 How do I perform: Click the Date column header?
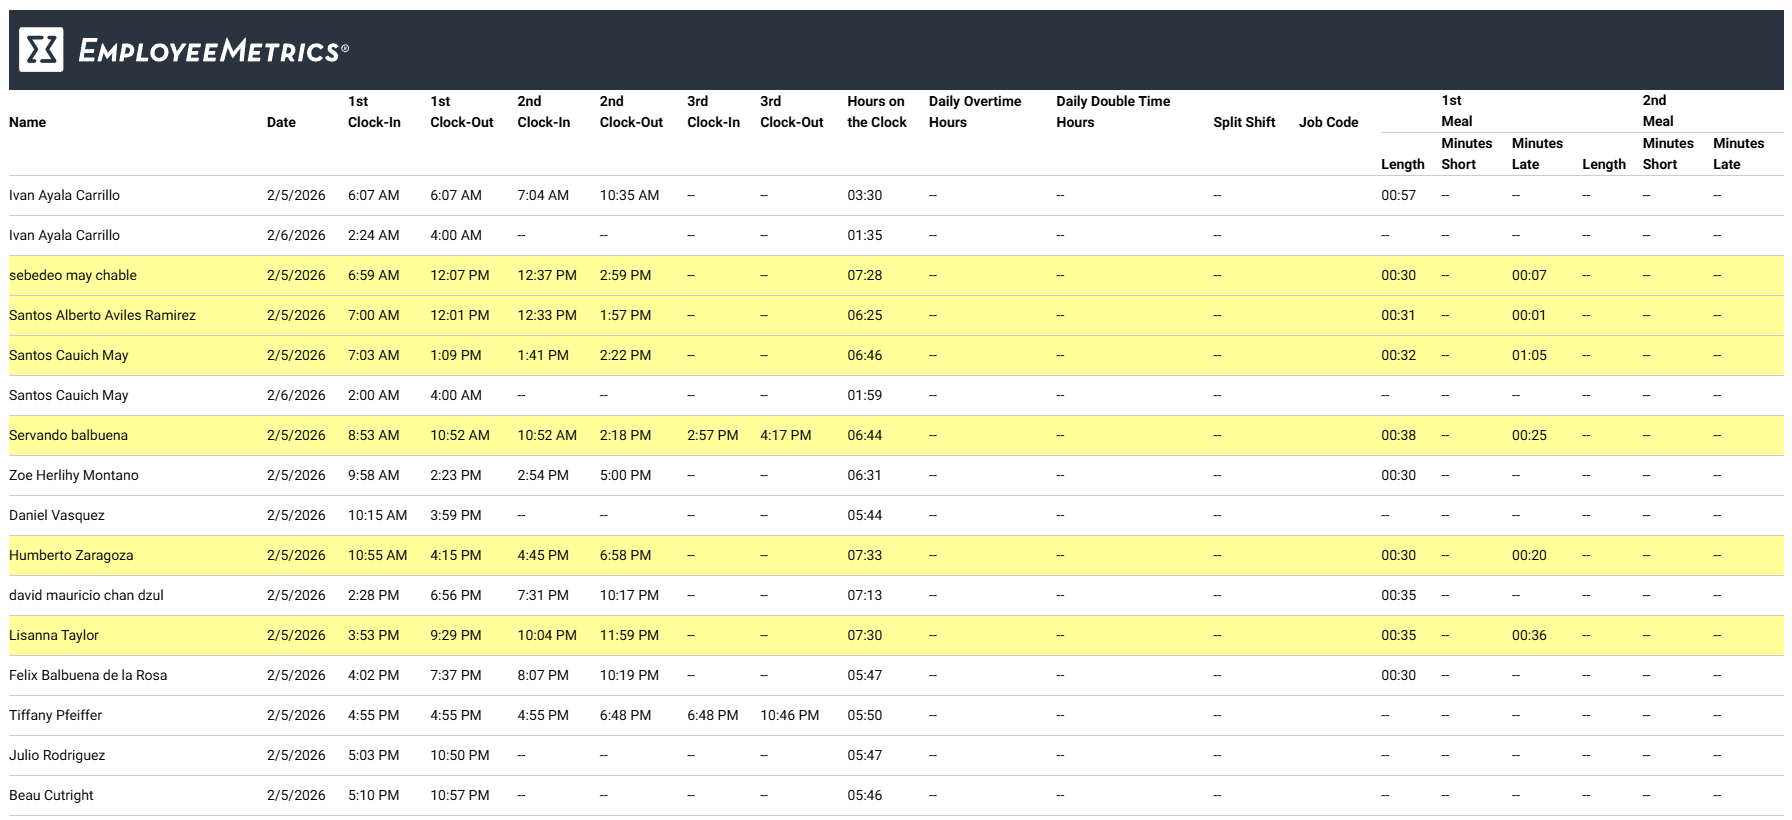point(281,122)
